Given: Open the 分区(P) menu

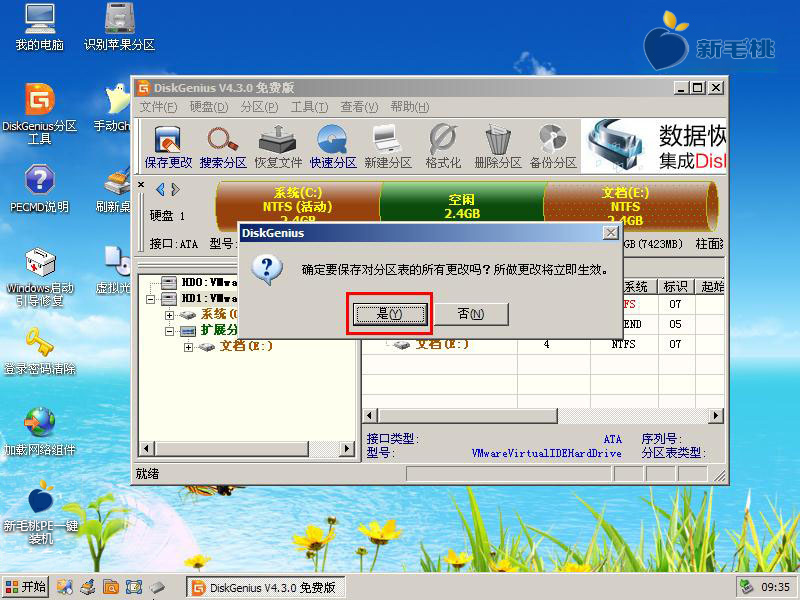Looking at the screenshot, I should [x=259, y=107].
